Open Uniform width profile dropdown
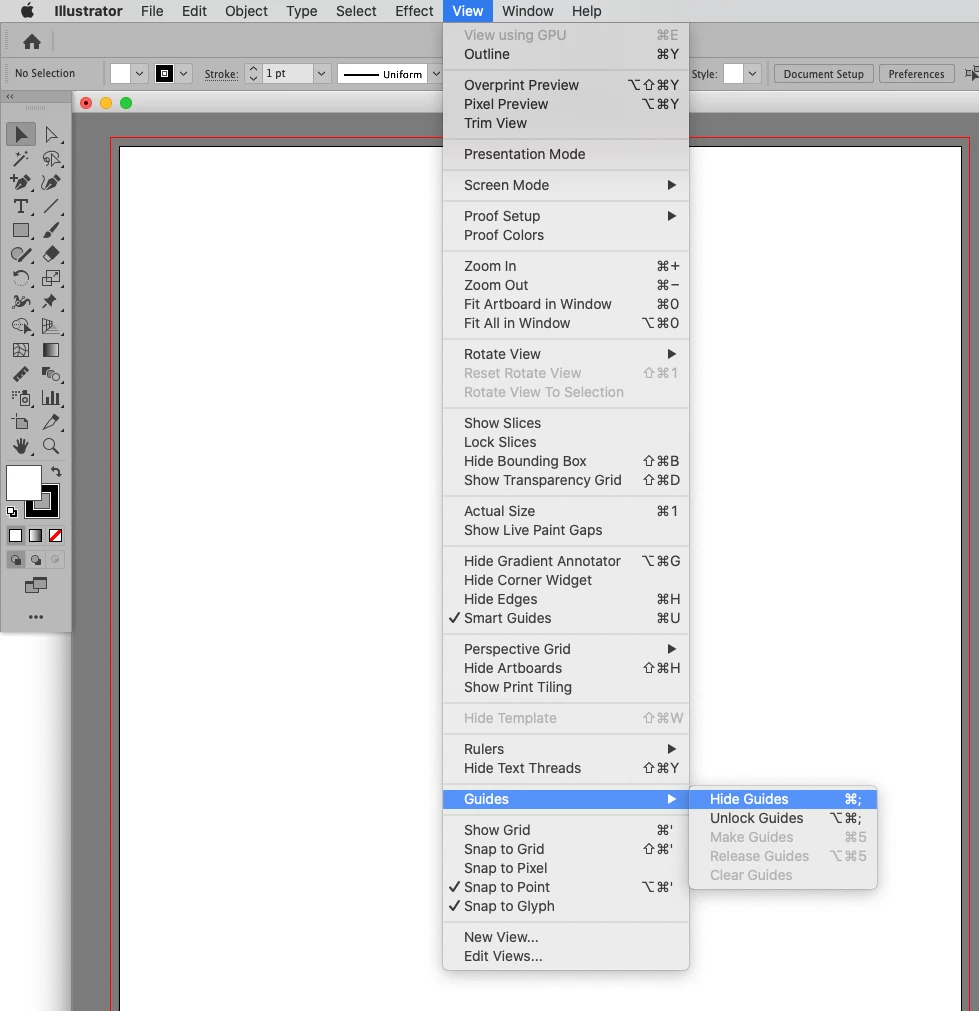The height and width of the screenshot is (1011, 979). [x=436, y=74]
